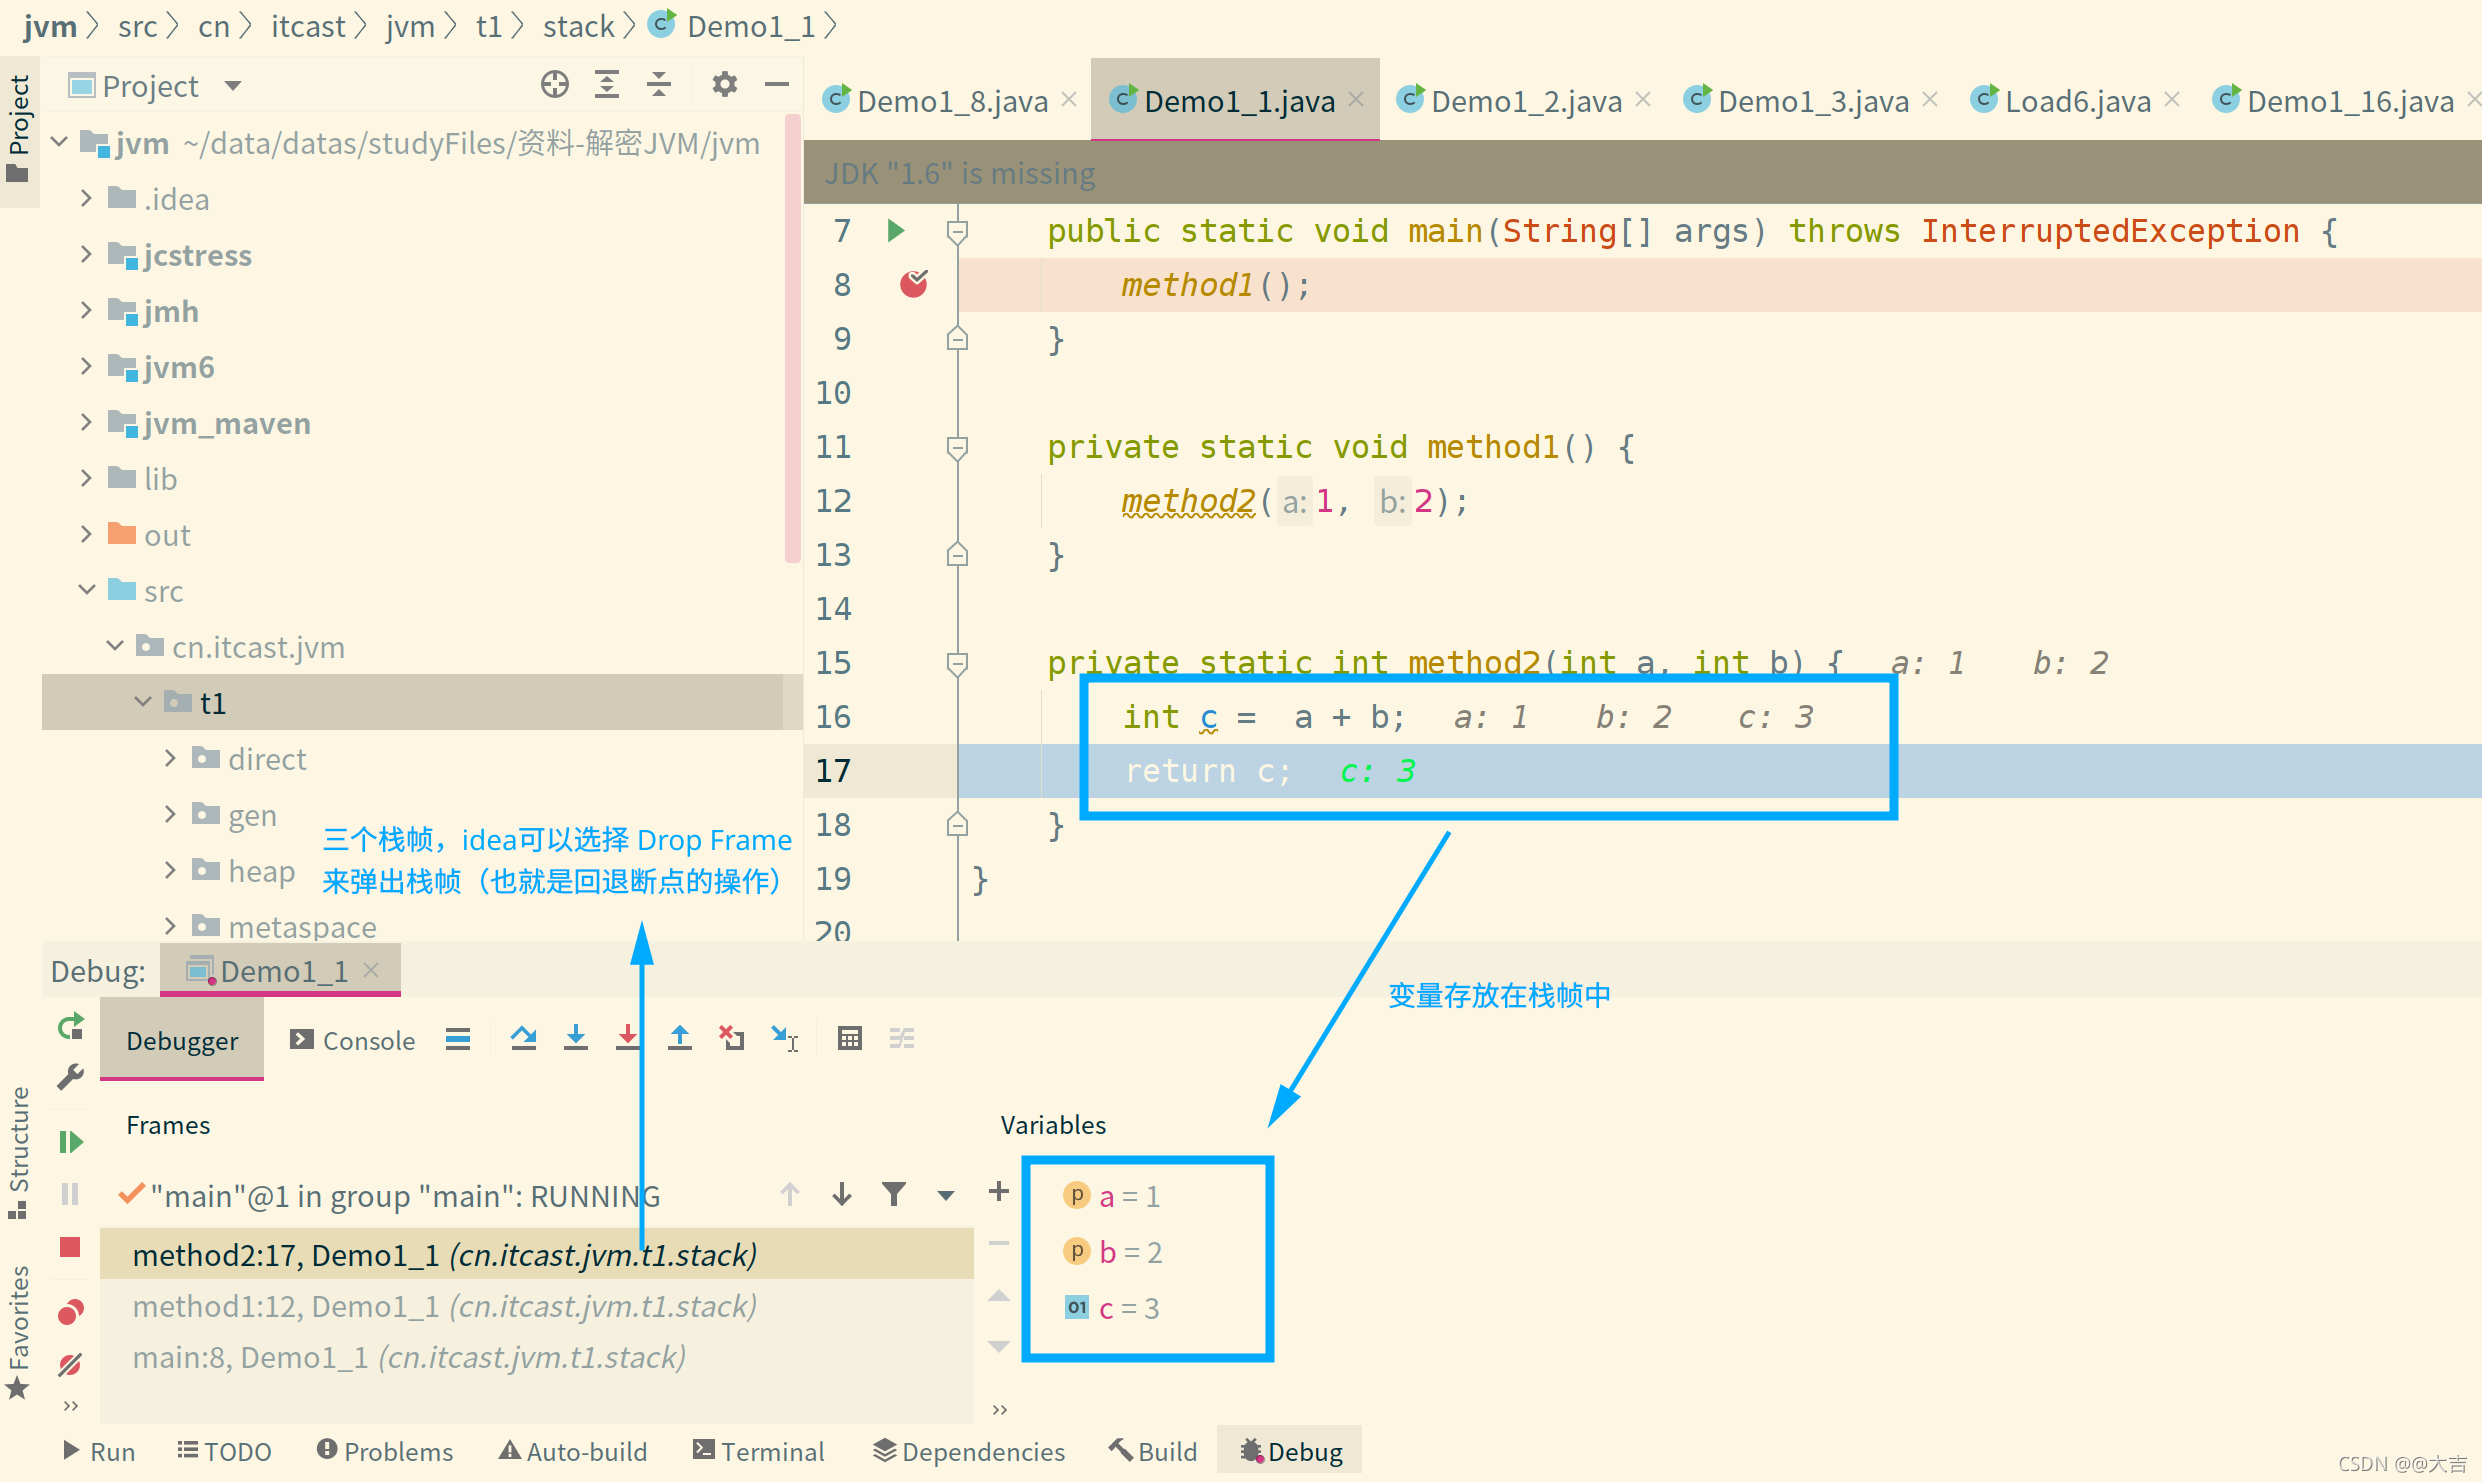Expand the .idea folder
The width and height of the screenshot is (2482, 1482).
[x=86, y=198]
